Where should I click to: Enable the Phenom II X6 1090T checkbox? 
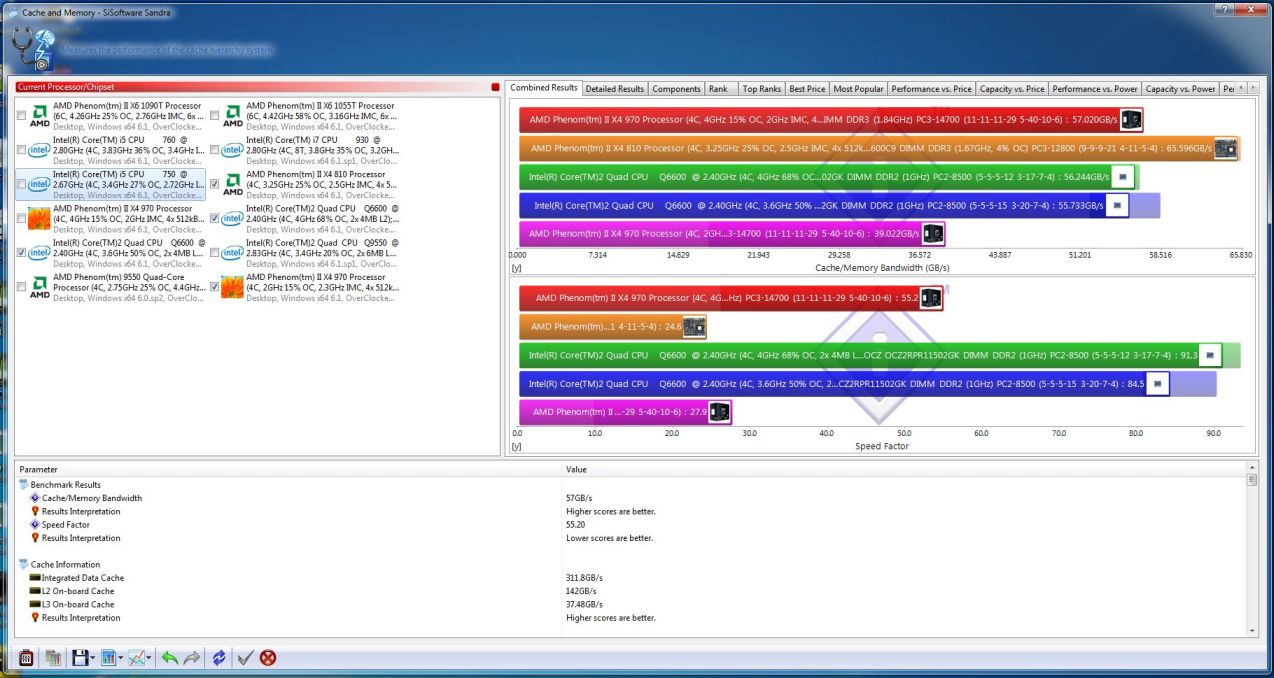[22, 116]
